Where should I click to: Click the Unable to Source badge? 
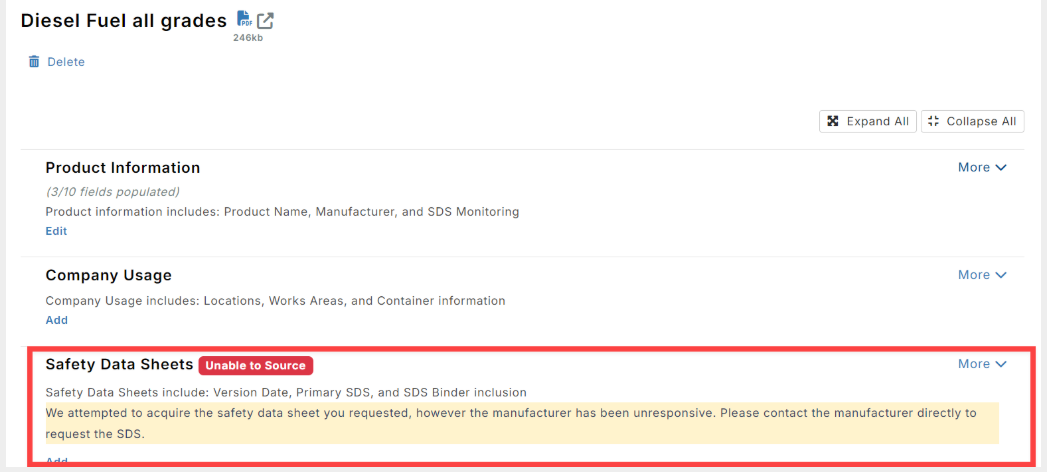point(256,365)
